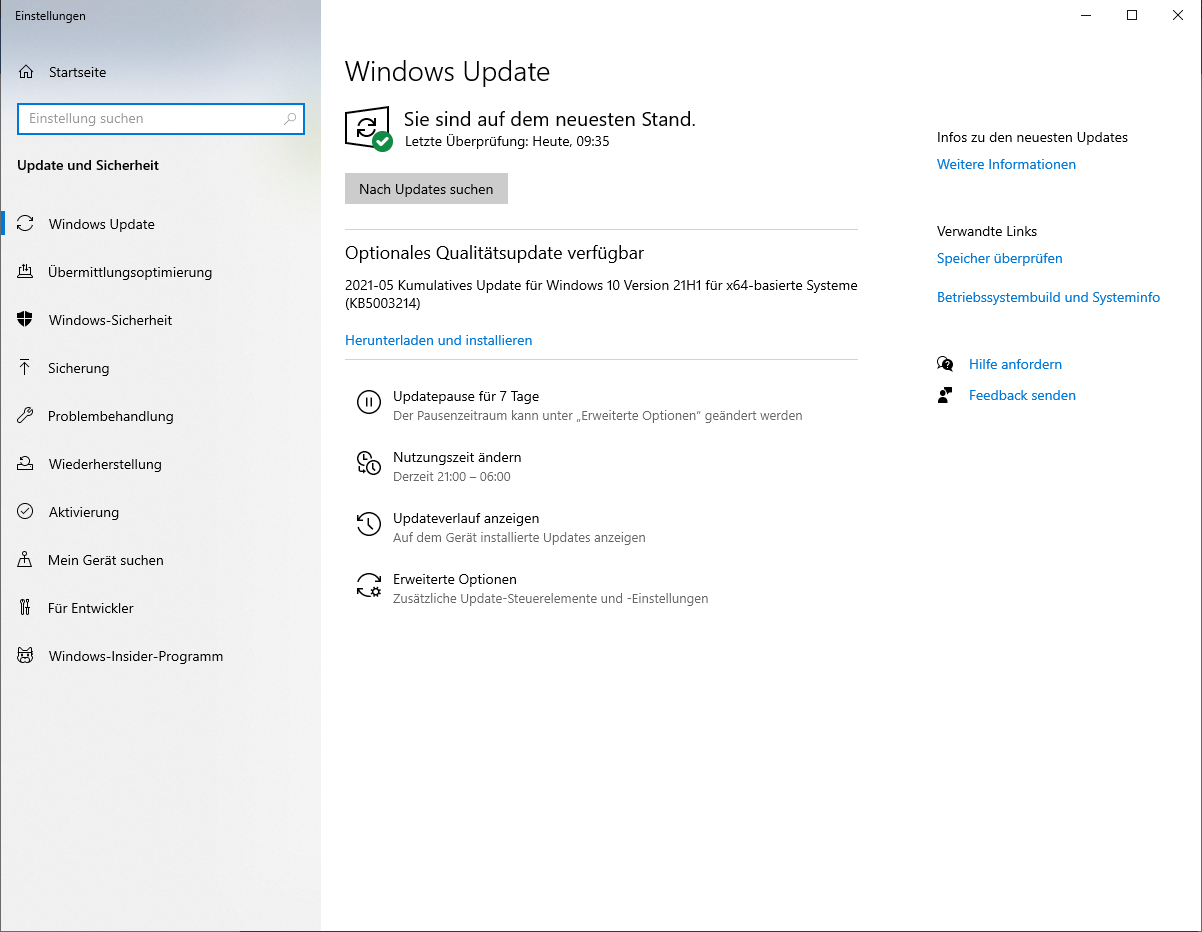
Task: Click the Derzeit 21:00 – 06:00 text
Action: click(452, 477)
